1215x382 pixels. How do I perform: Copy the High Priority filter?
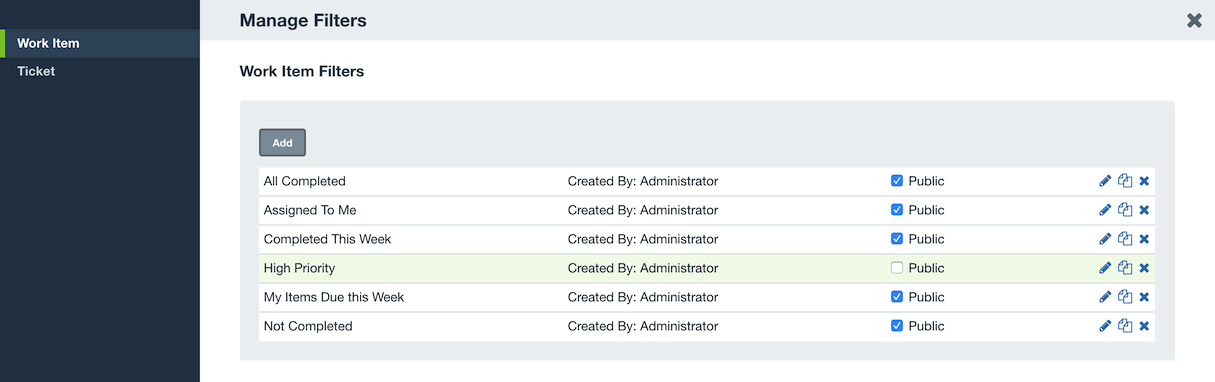[1125, 268]
